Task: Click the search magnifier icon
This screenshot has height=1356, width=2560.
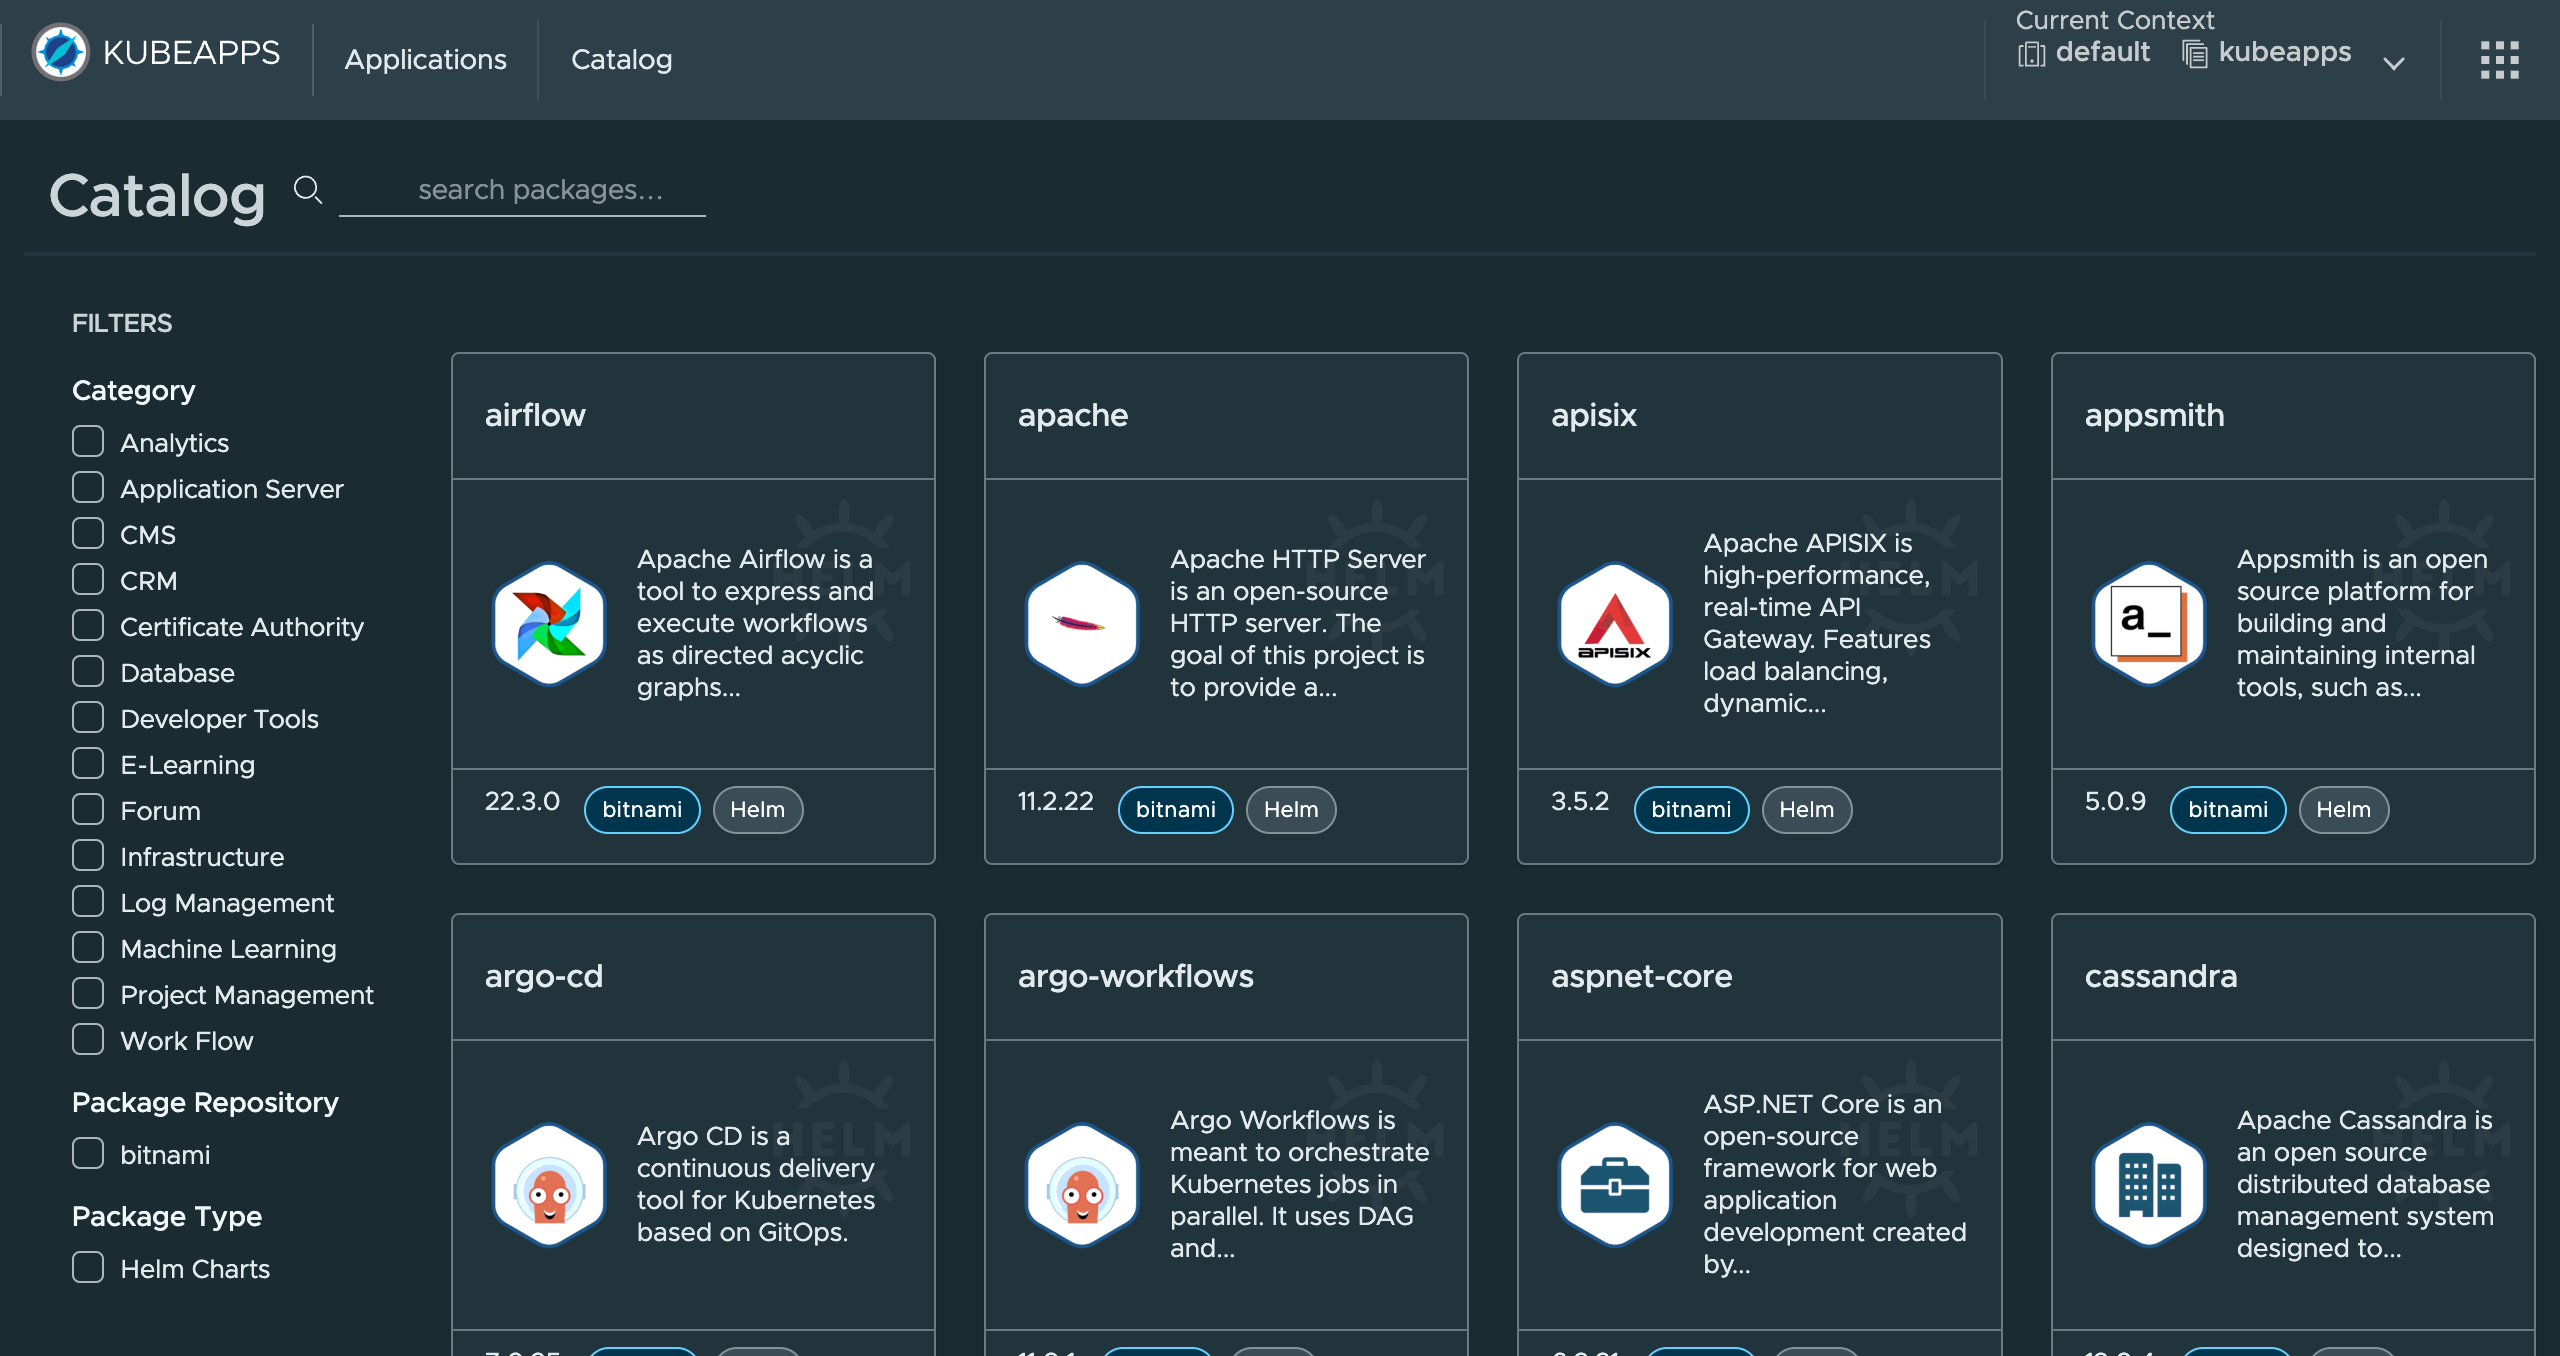Action: [308, 190]
